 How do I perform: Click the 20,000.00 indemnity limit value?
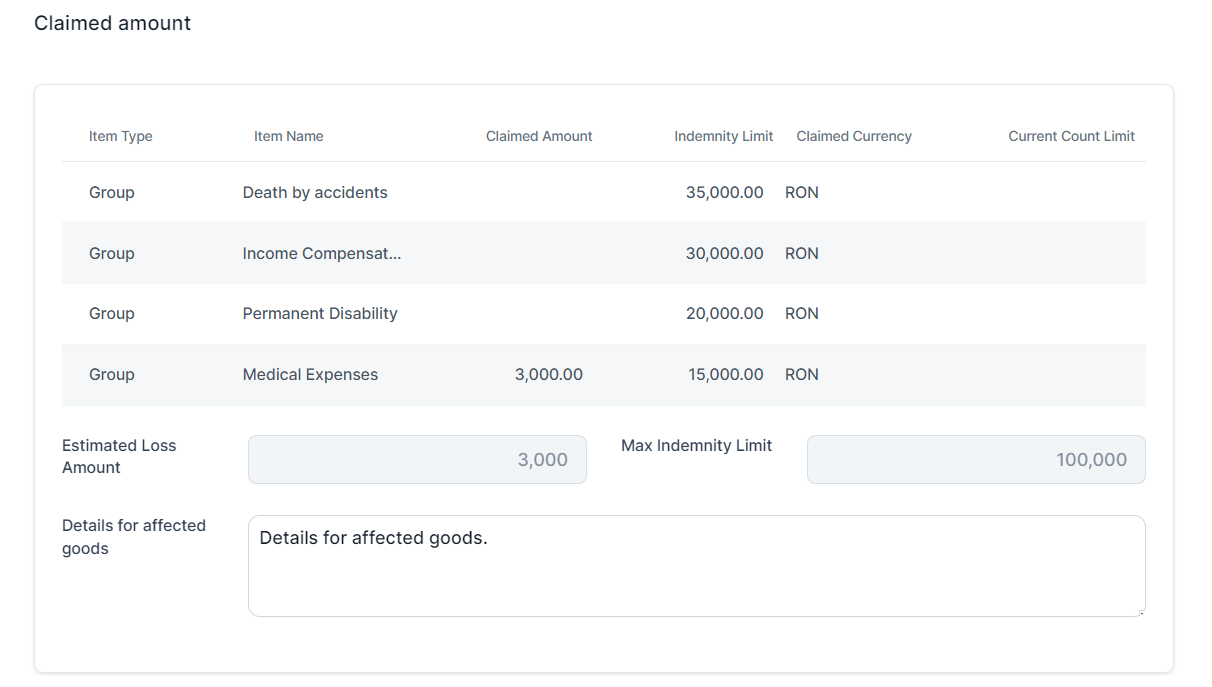pyautogui.click(x=724, y=313)
